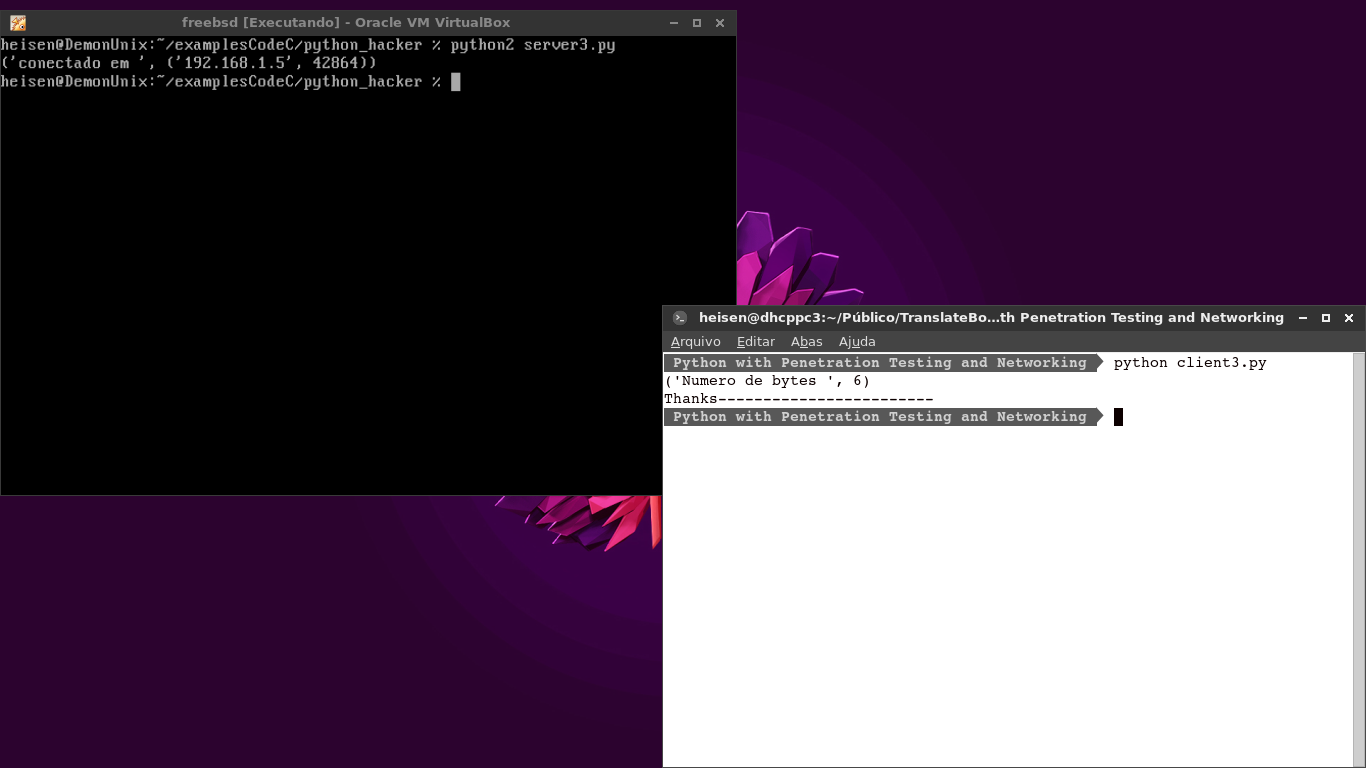Close the heisen@dhcppc3 terminal window
Viewport: 1366px width, 768px height.
tap(1349, 318)
